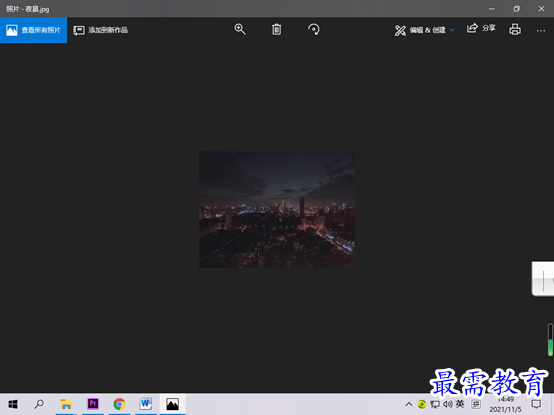Screen dimensions: 554x415
Task: Rotate the photo with the rotate icon
Action: point(314,29)
